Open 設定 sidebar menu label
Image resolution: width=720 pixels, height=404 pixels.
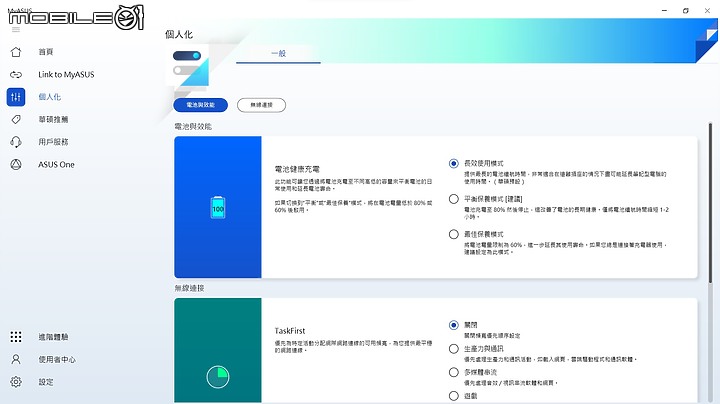click(46, 382)
